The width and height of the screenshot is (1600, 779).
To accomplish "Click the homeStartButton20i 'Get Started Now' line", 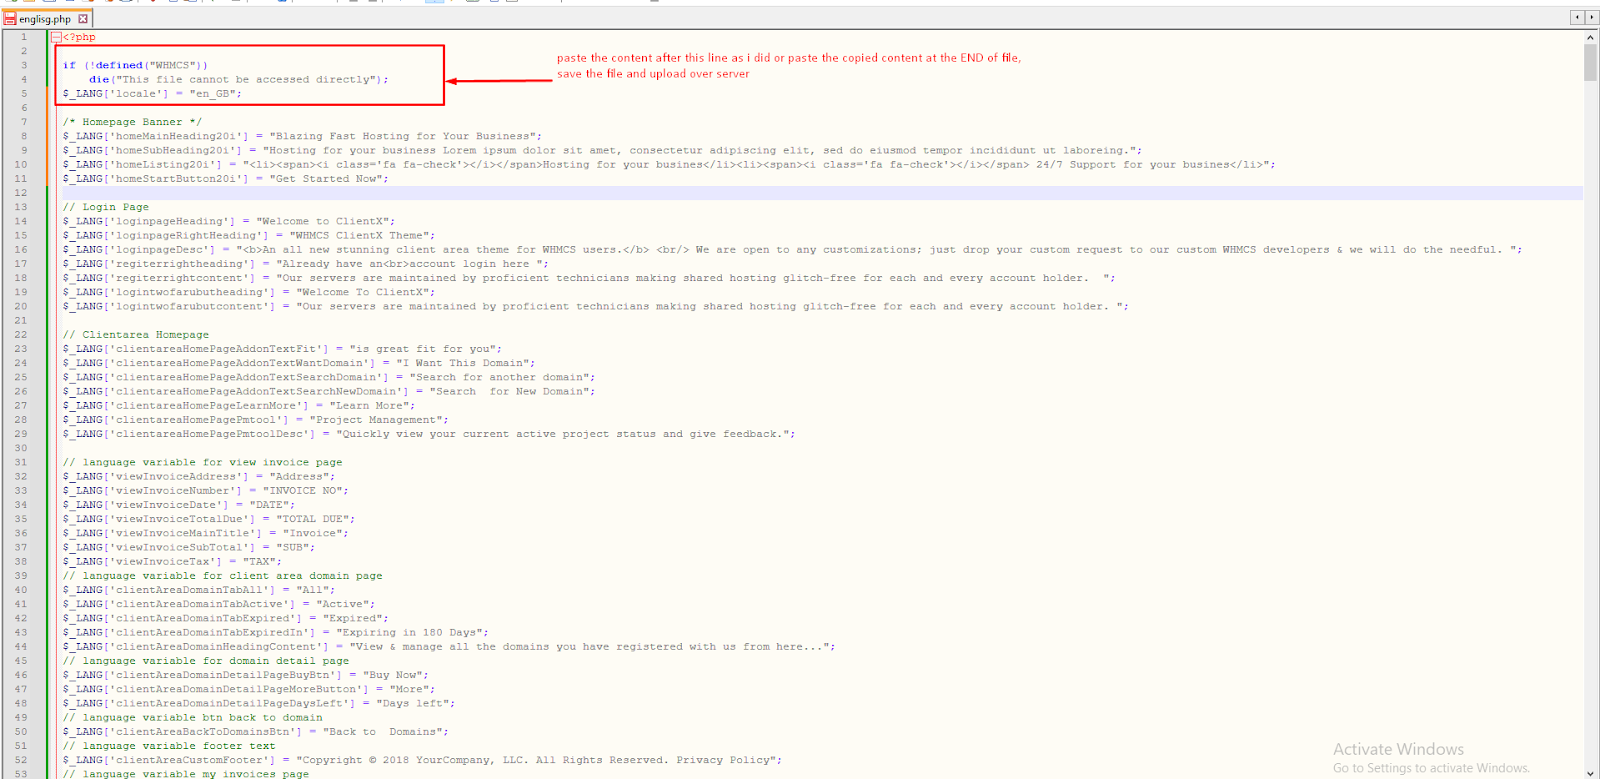I will pyautogui.click(x=225, y=179).
